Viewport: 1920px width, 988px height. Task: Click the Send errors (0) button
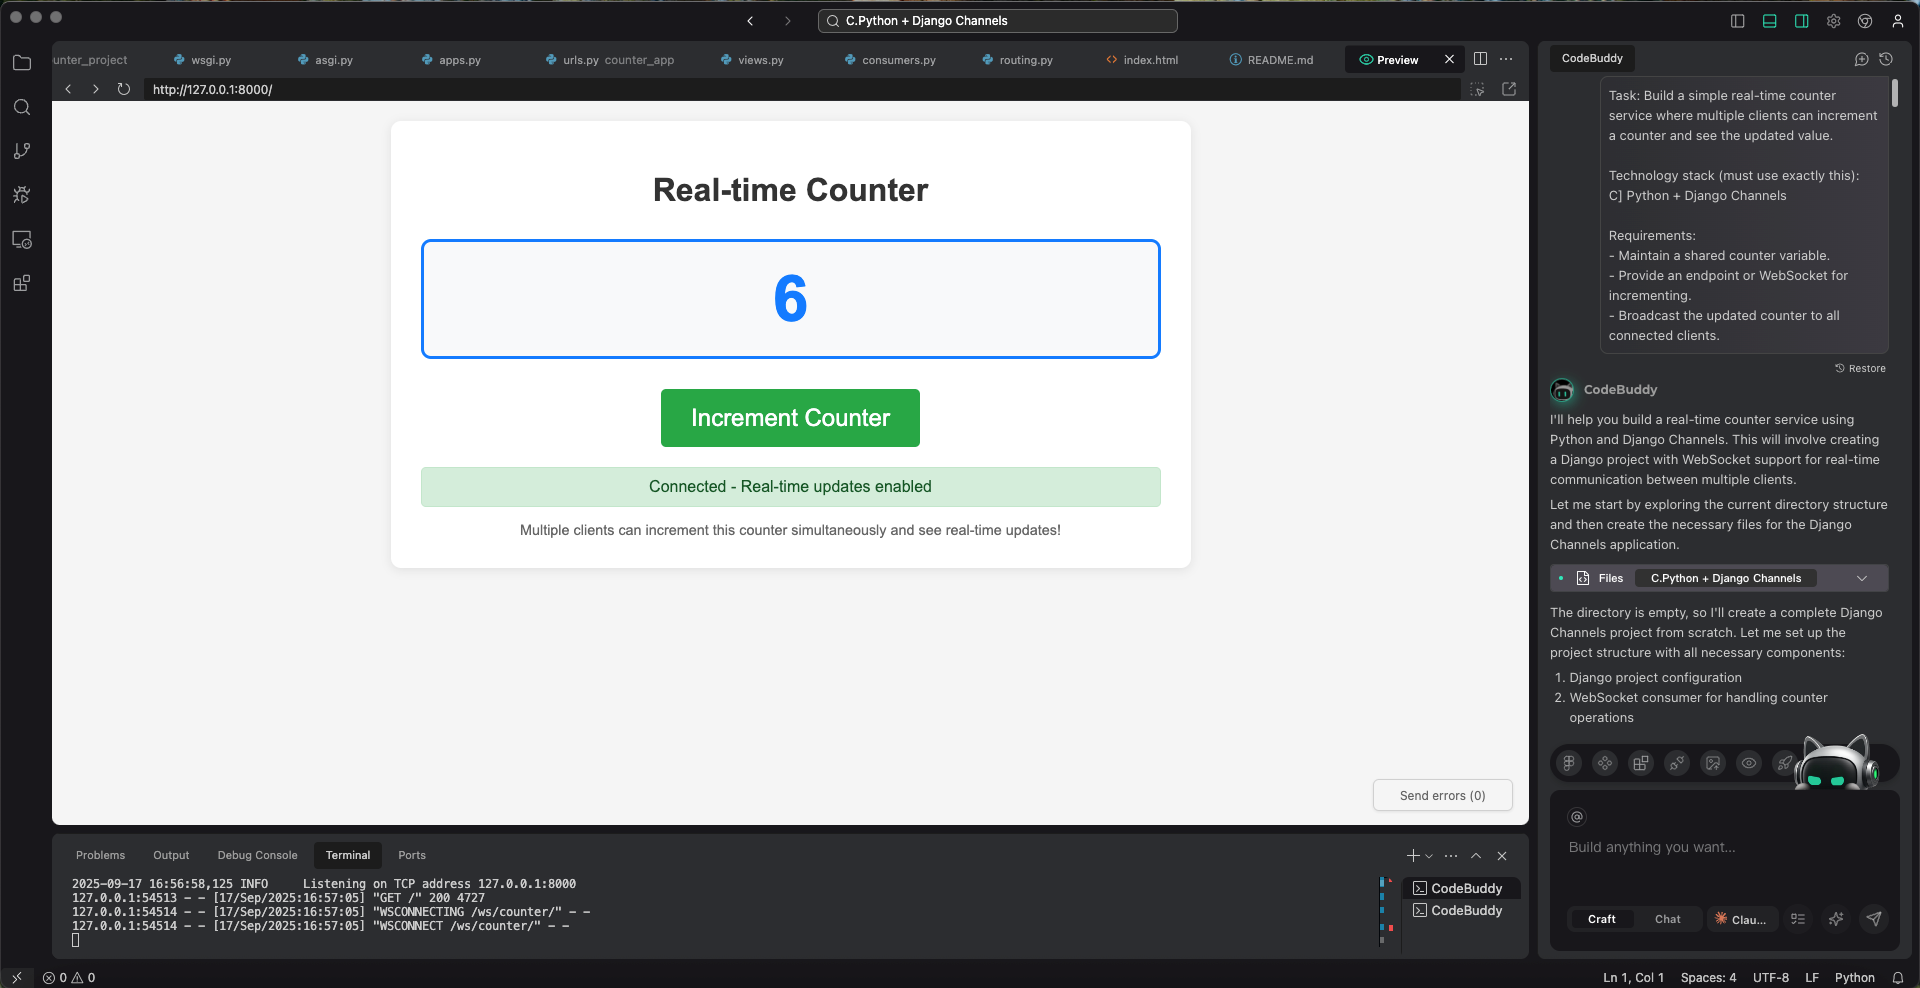tap(1442, 796)
